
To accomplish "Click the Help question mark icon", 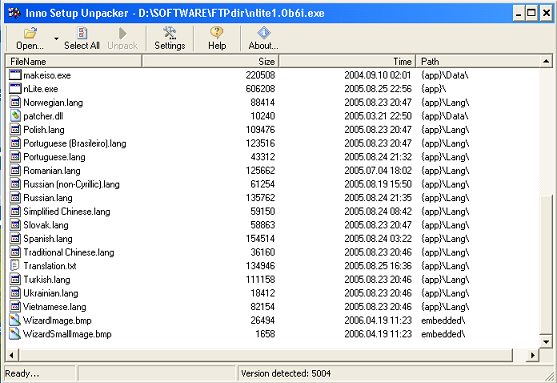I will (216, 32).
